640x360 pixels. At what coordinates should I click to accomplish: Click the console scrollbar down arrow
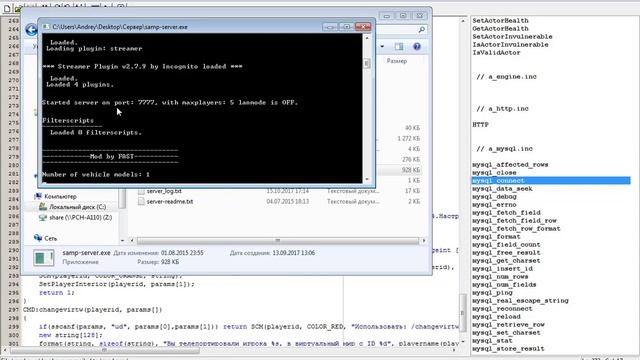[x=367, y=179]
